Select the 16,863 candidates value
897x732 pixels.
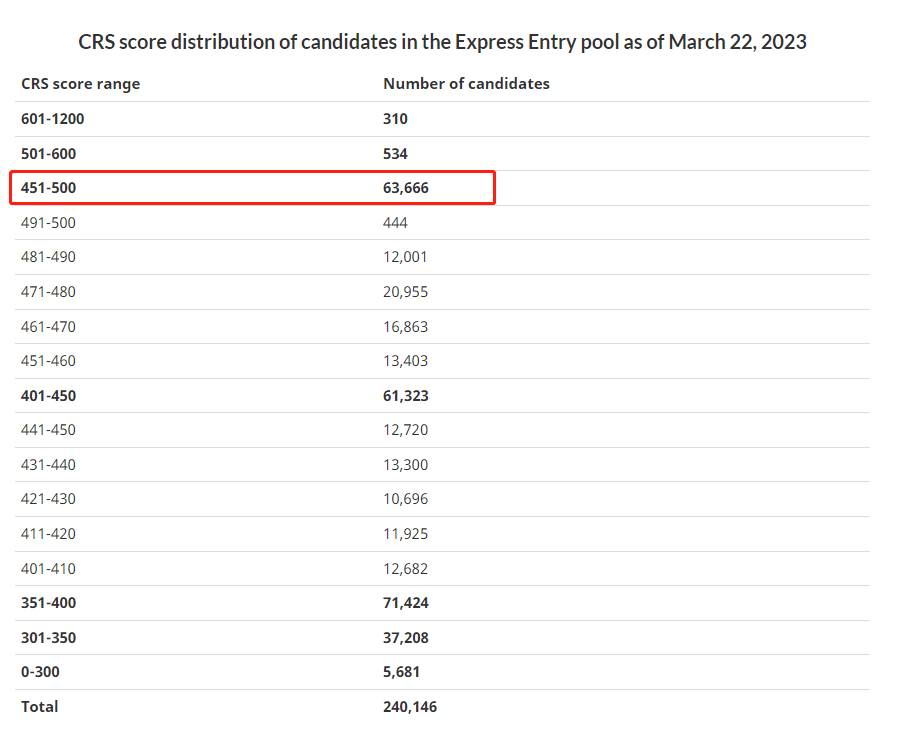point(405,326)
